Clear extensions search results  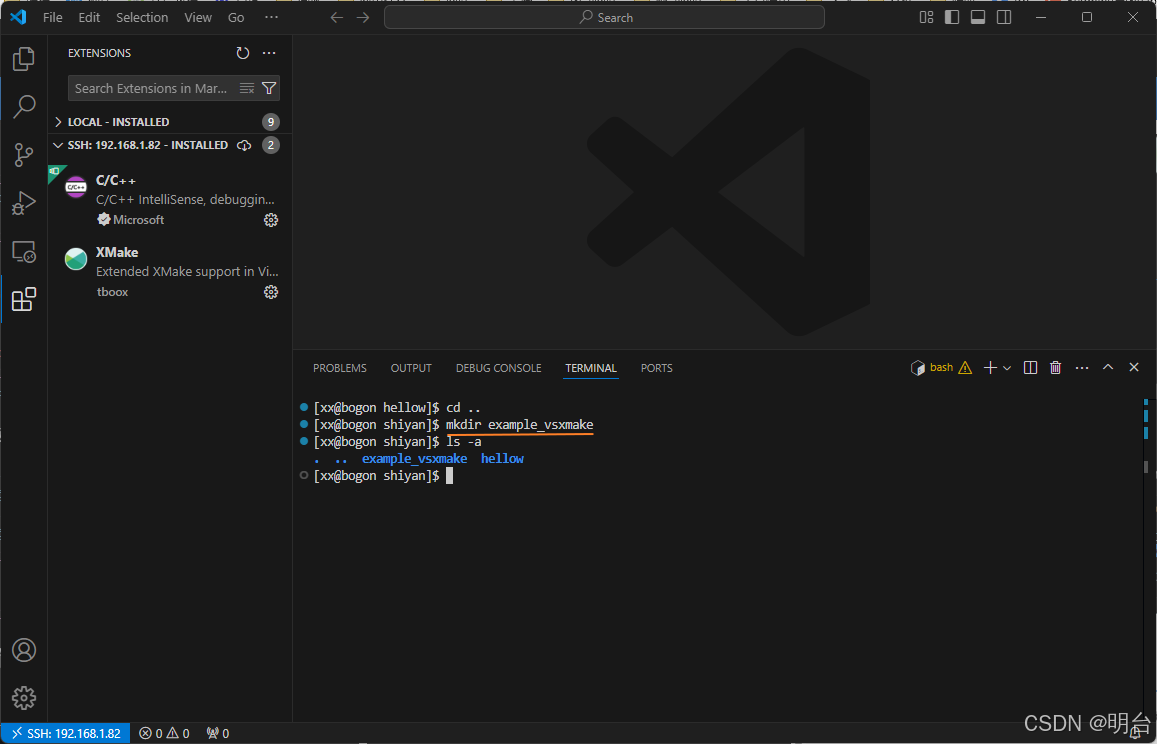tap(247, 89)
